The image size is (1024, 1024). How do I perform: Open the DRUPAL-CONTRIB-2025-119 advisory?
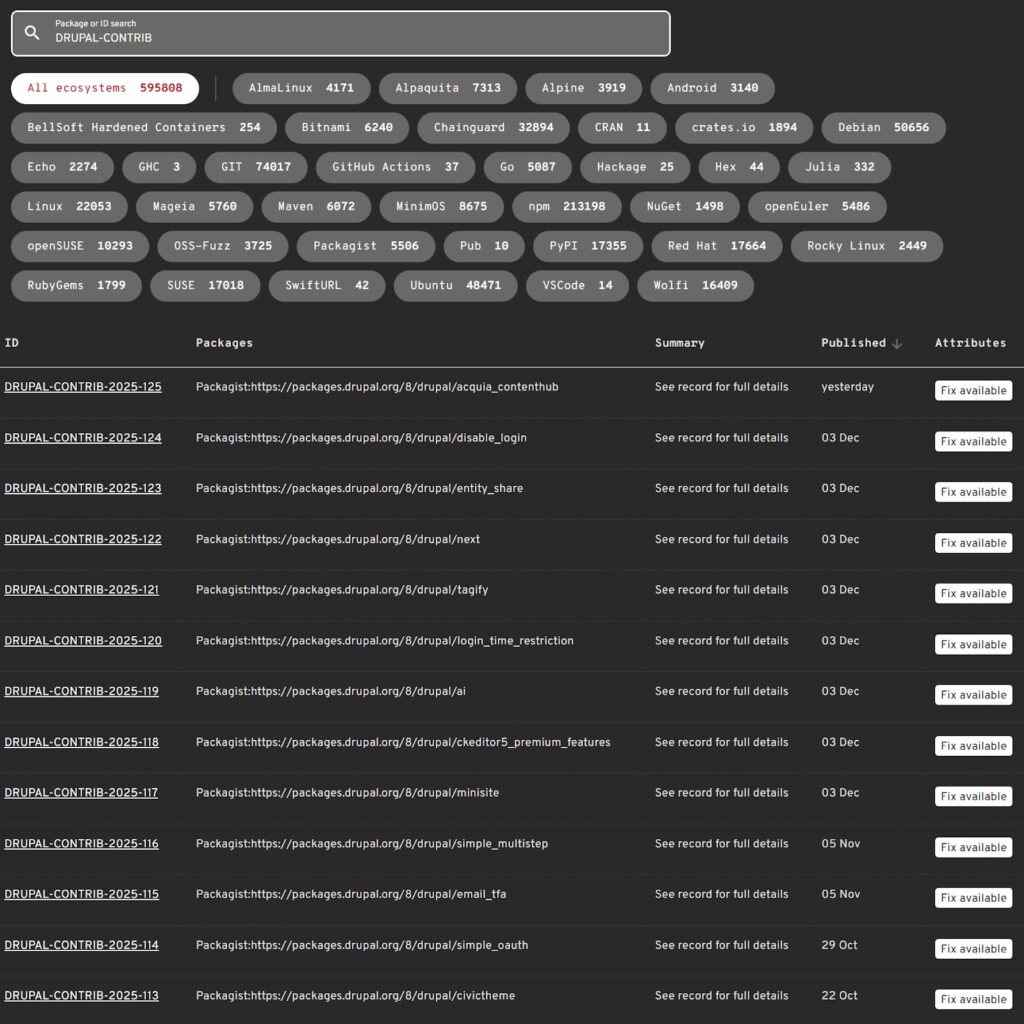point(82,691)
